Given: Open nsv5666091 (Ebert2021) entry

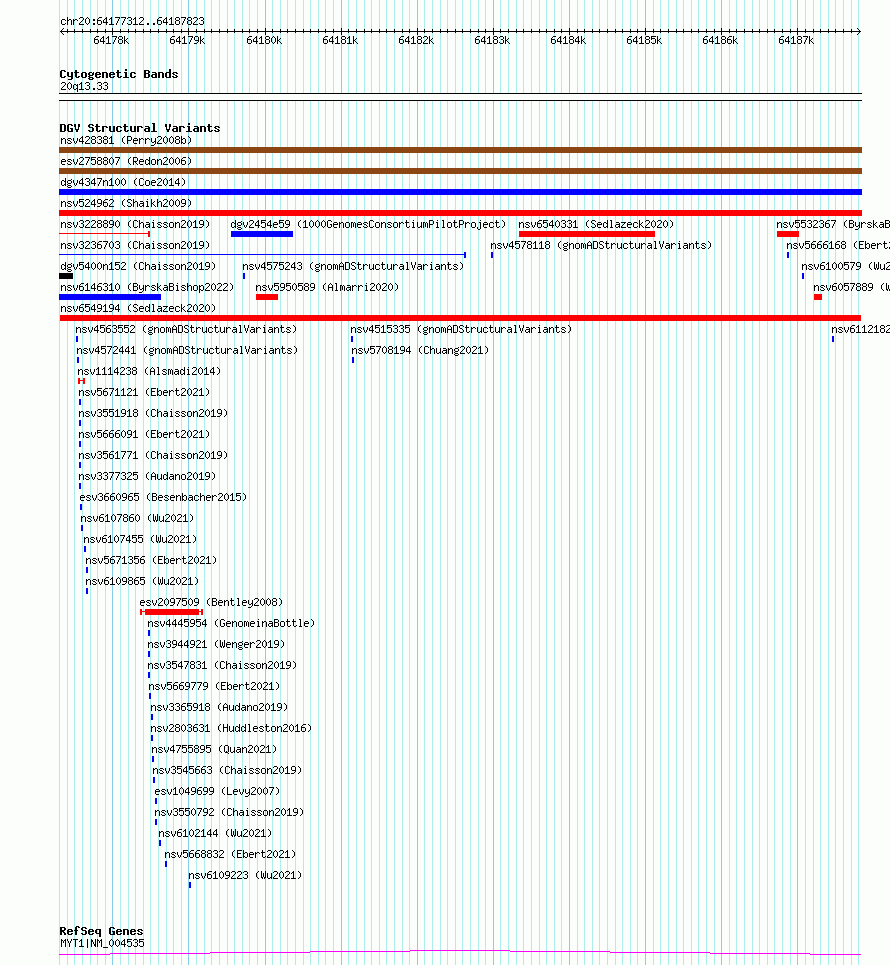Looking at the screenshot, I should [x=144, y=434].
